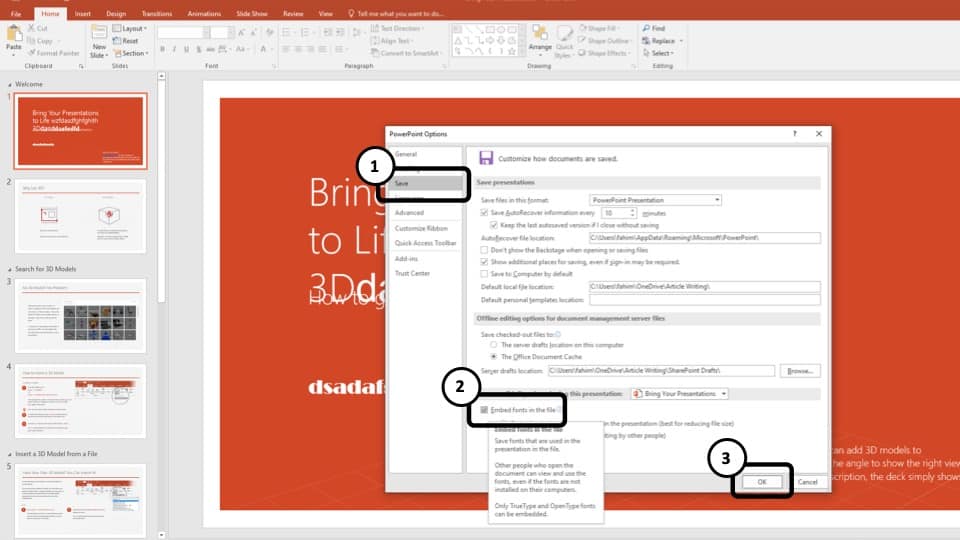This screenshot has height=540, width=960.
Task: Select General in PowerPoint Options sidebar
Action: (406, 154)
